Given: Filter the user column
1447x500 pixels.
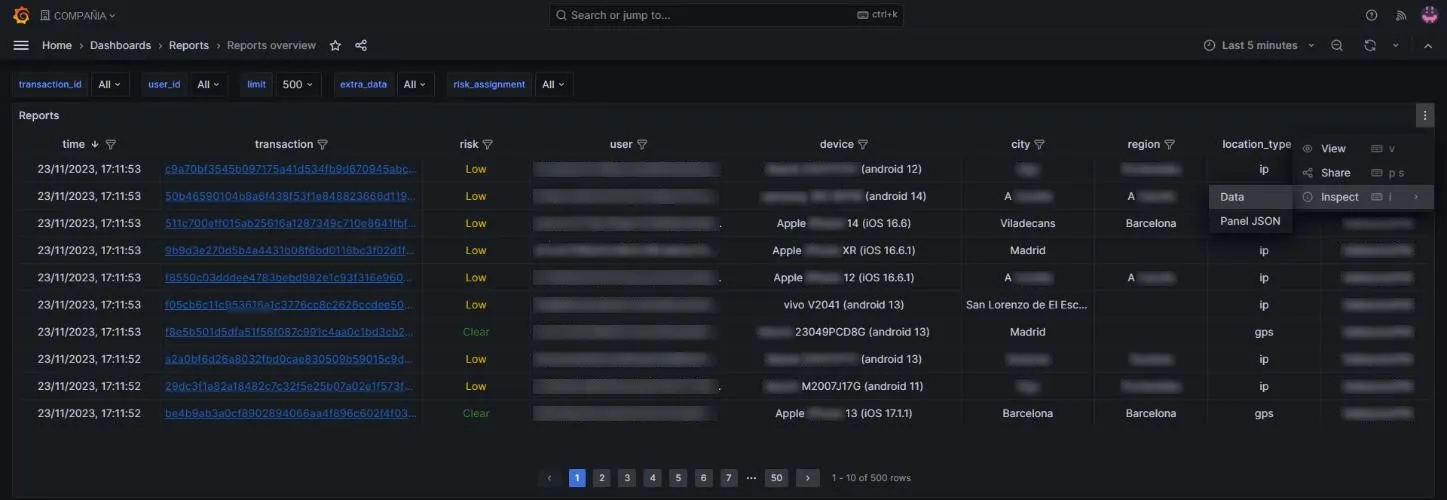Looking at the screenshot, I should 642,144.
